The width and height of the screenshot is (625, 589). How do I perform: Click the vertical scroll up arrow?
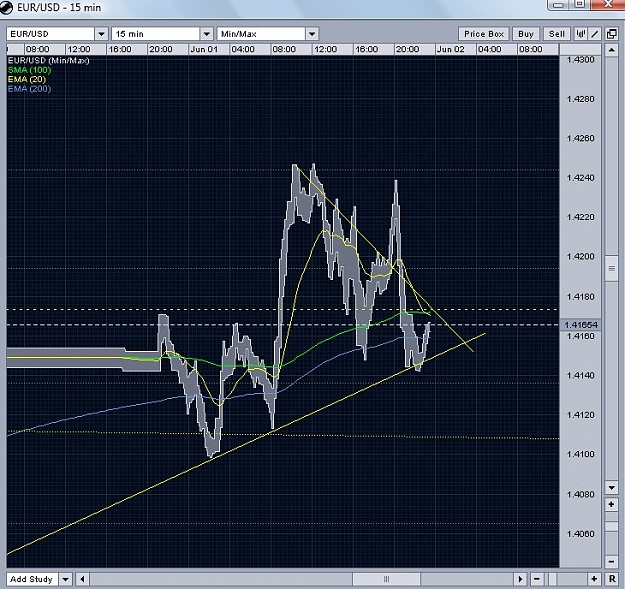click(611, 50)
